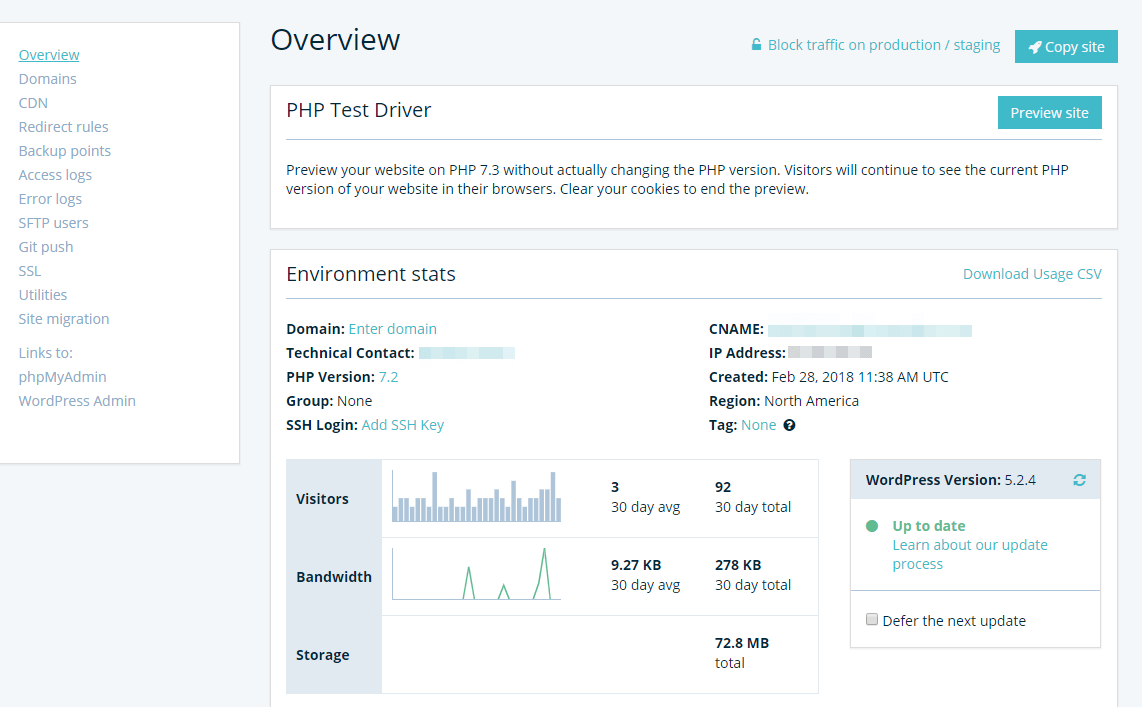The height and width of the screenshot is (707, 1142).
Task: Click the Bandwidth line chart
Action: tap(476, 574)
